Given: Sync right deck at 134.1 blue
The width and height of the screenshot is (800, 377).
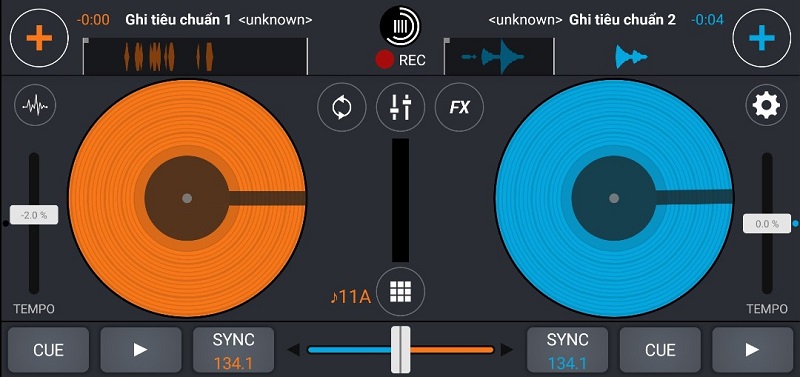Looking at the screenshot, I should coord(567,350).
